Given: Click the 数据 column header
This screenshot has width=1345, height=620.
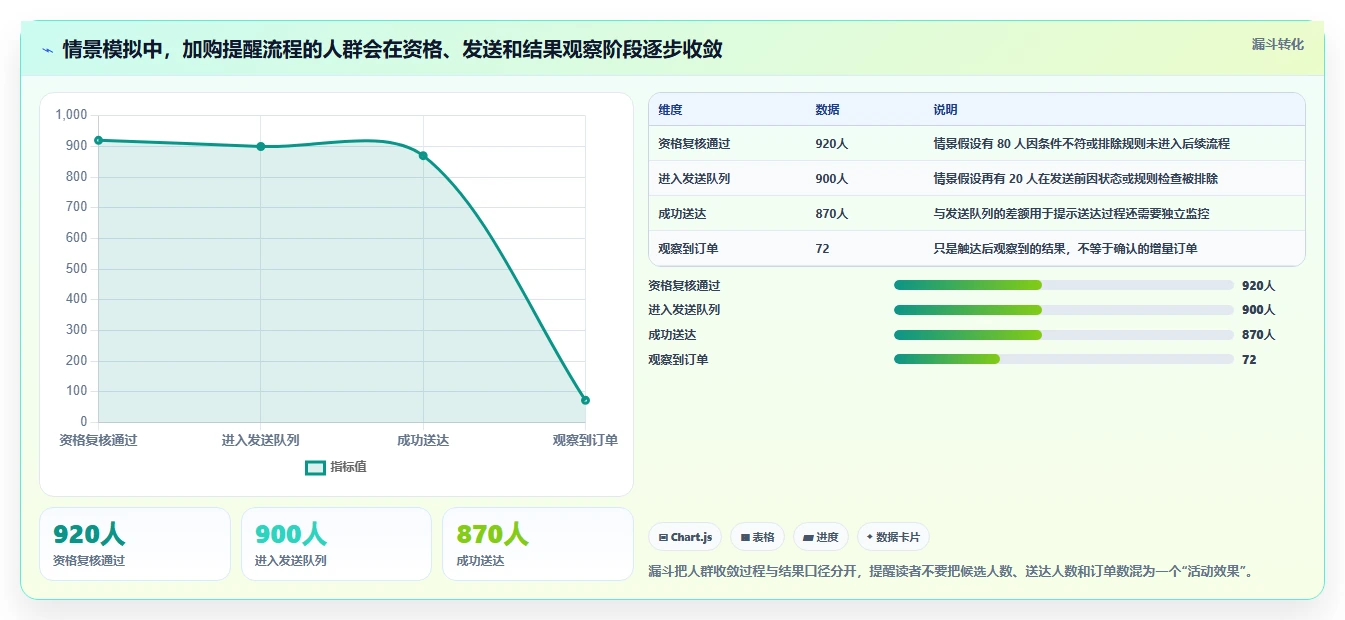Looking at the screenshot, I should pos(827,110).
